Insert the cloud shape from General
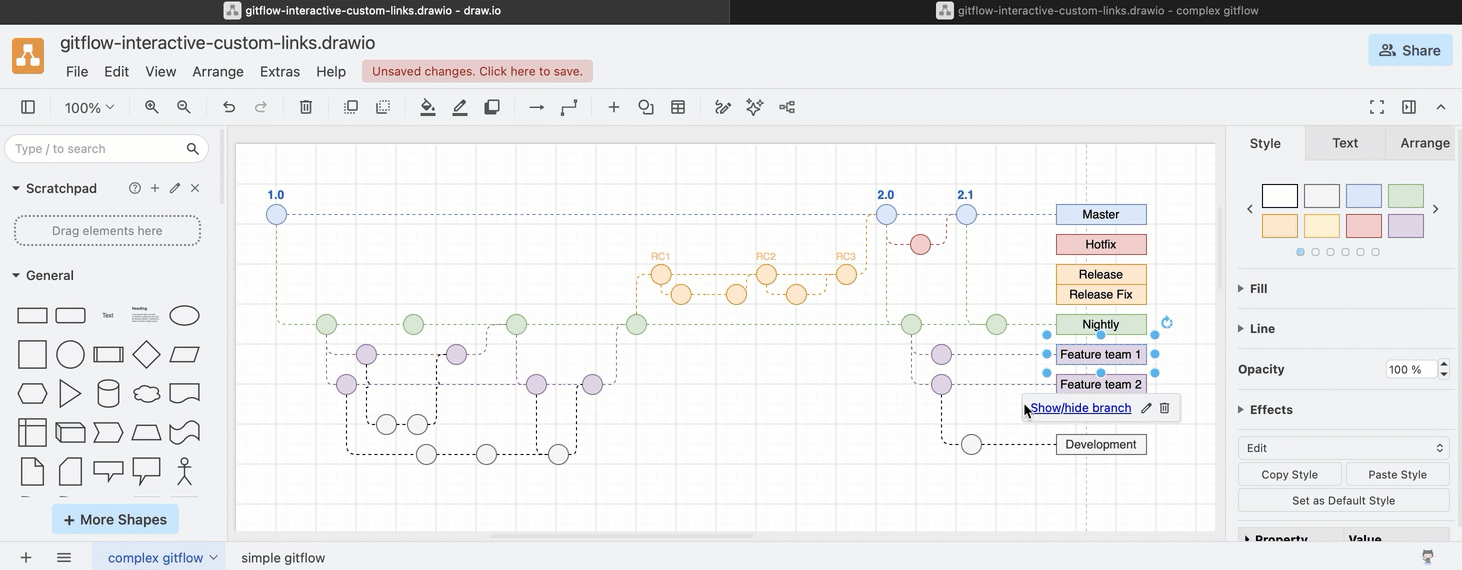The image size is (1462, 570). (146, 393)
